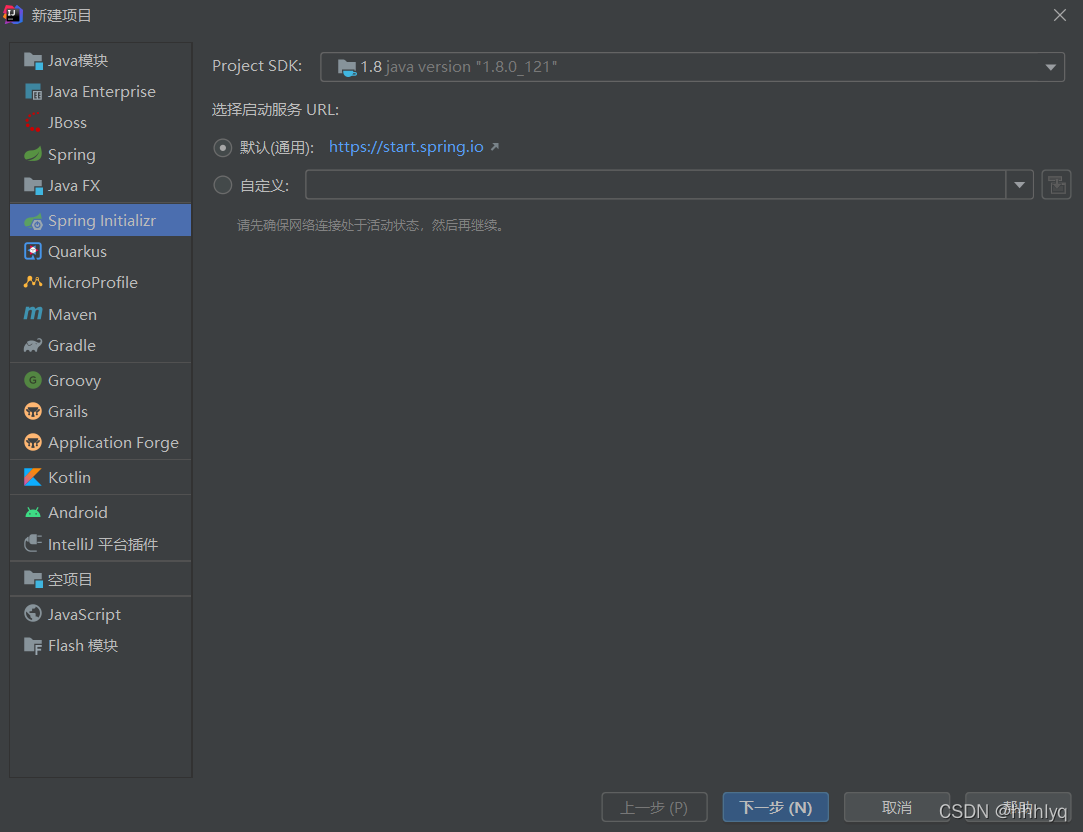Click the Groovy green G icon
Viewport: 1083px width, 832px height.
coord(32,380)
